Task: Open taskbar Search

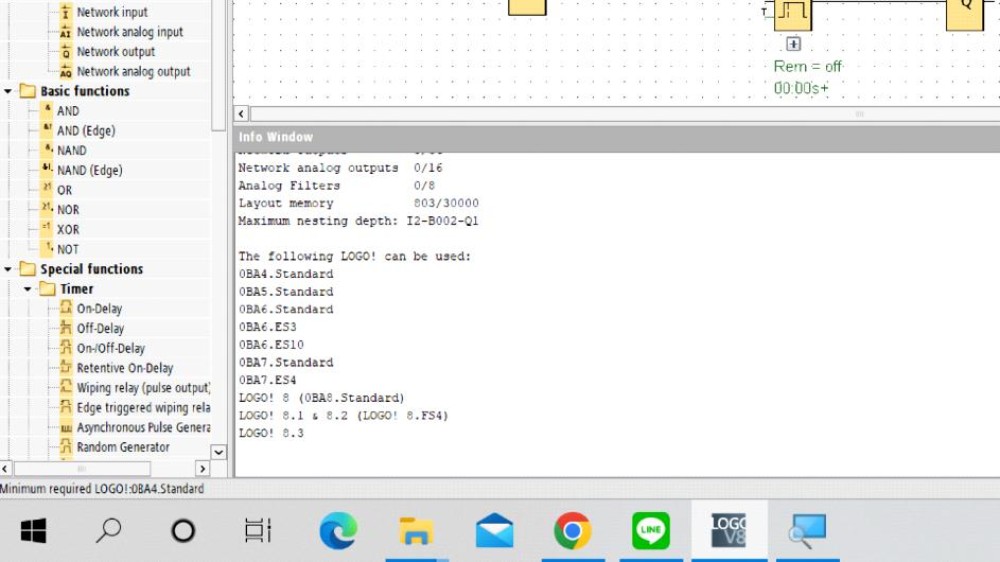Action: coord(108,531)
